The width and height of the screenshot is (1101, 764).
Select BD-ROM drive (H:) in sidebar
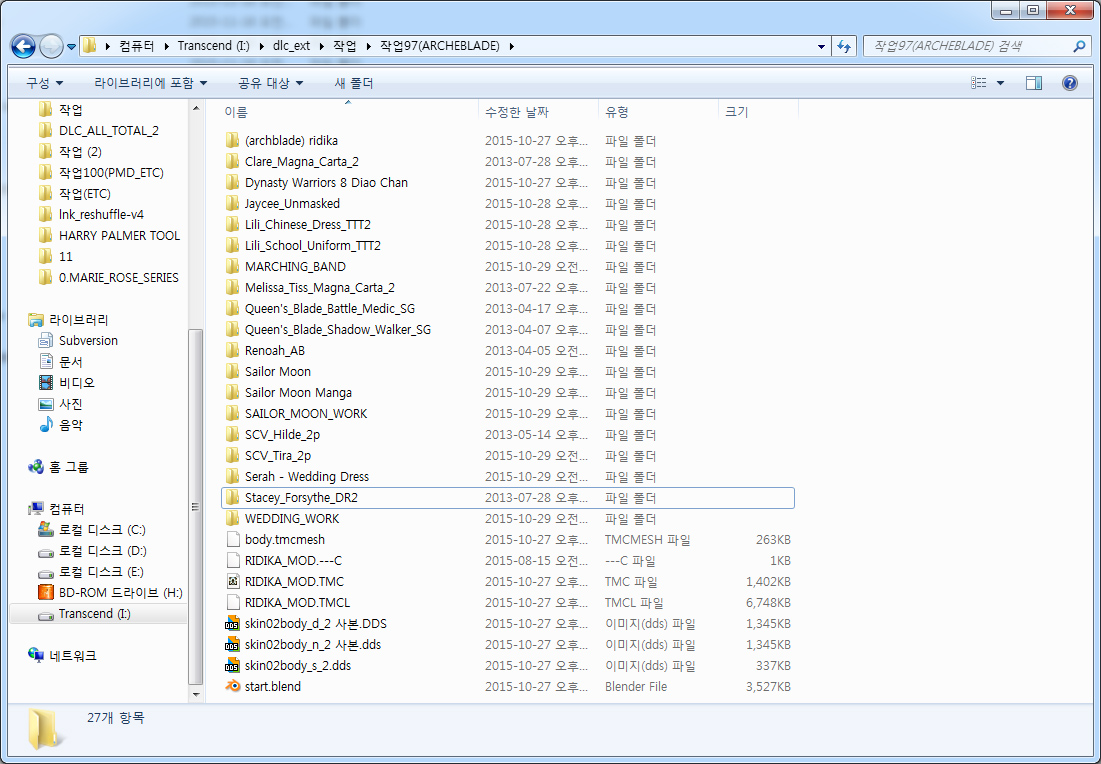(120, 593)
